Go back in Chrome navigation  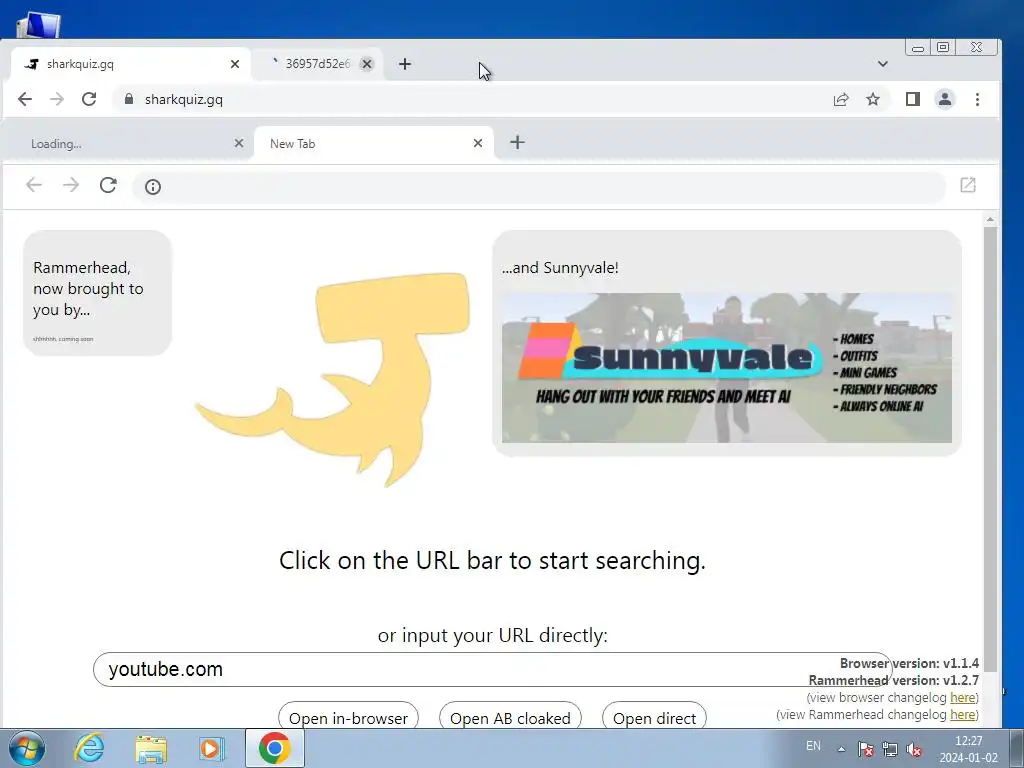[25, 99]
